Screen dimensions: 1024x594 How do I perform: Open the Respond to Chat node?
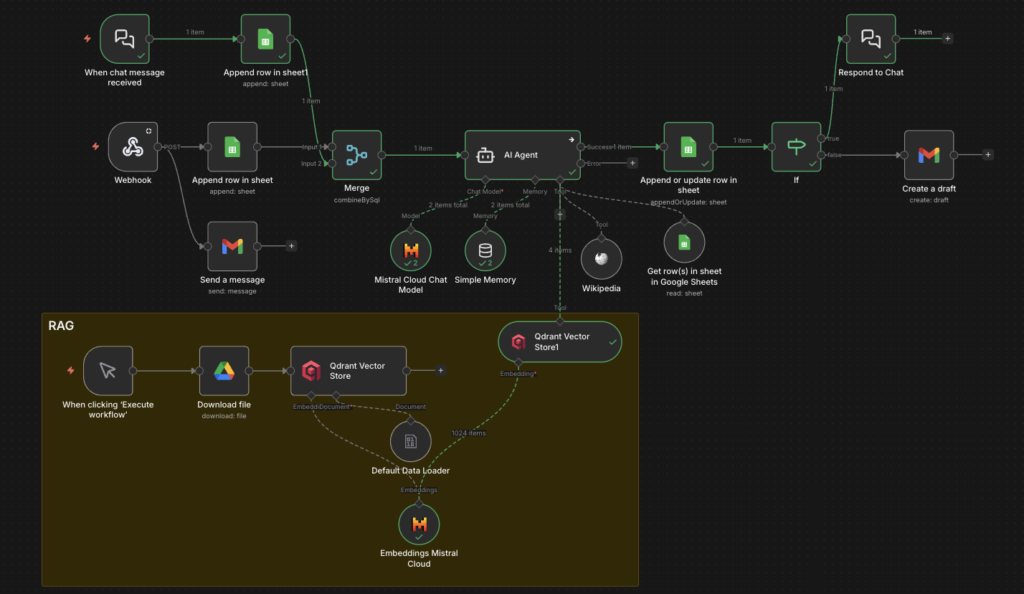click(870, 39)
